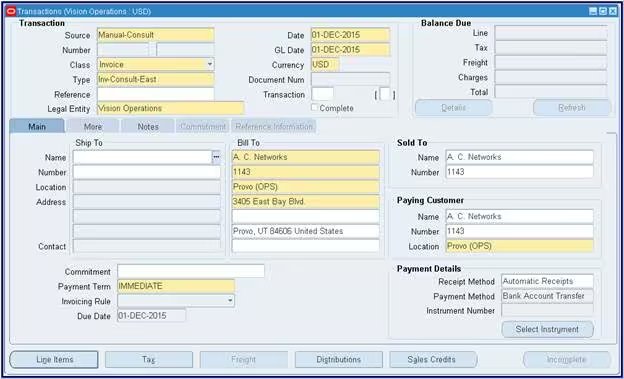
Task: Click the Ship To Name field
Action: 142,157
